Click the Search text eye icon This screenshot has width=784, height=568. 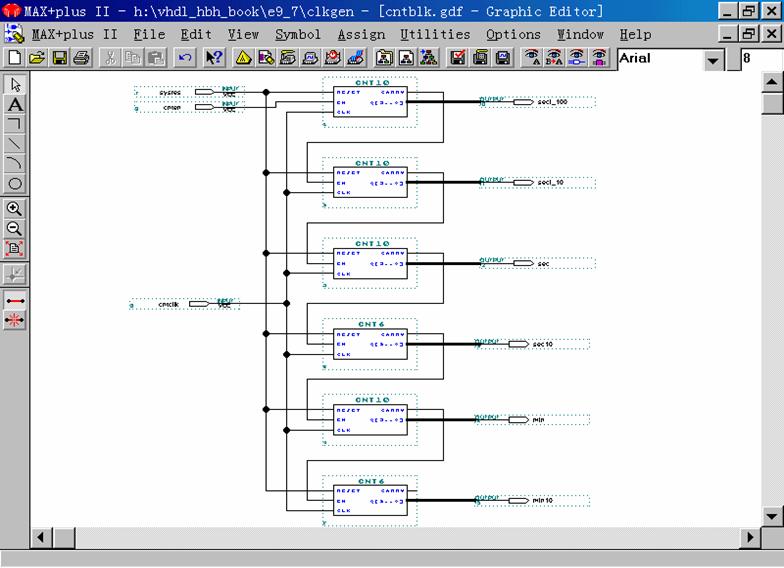(x=532, y=58)
